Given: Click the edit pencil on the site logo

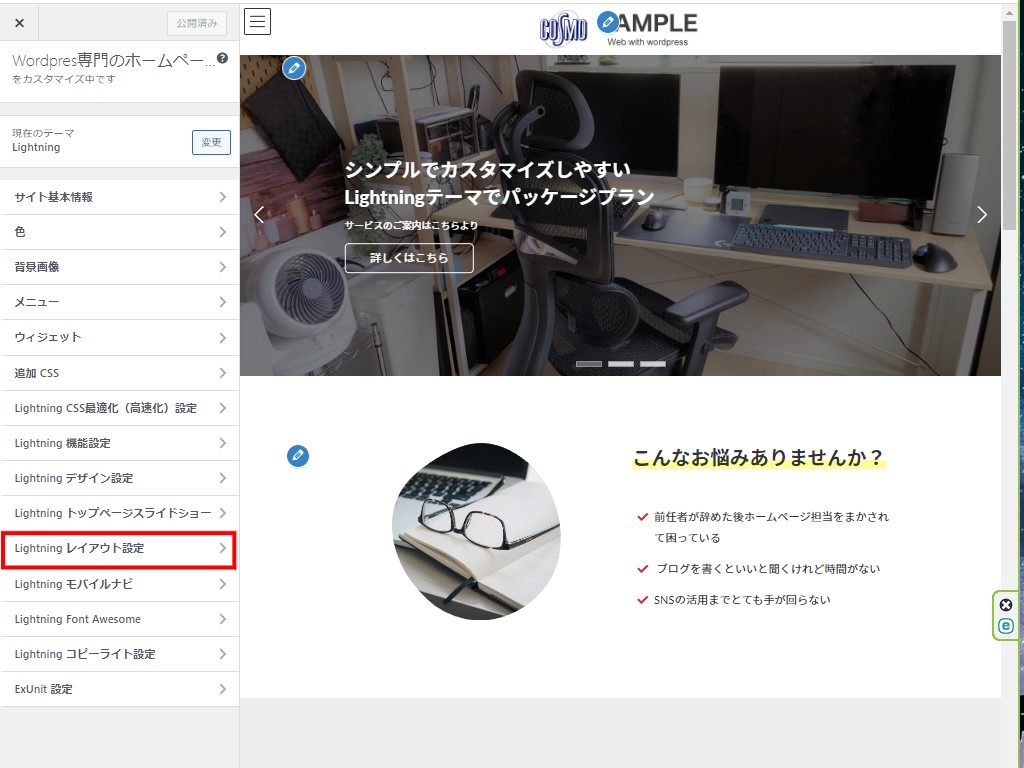Looking at the screenshot, I should [607, 22].
